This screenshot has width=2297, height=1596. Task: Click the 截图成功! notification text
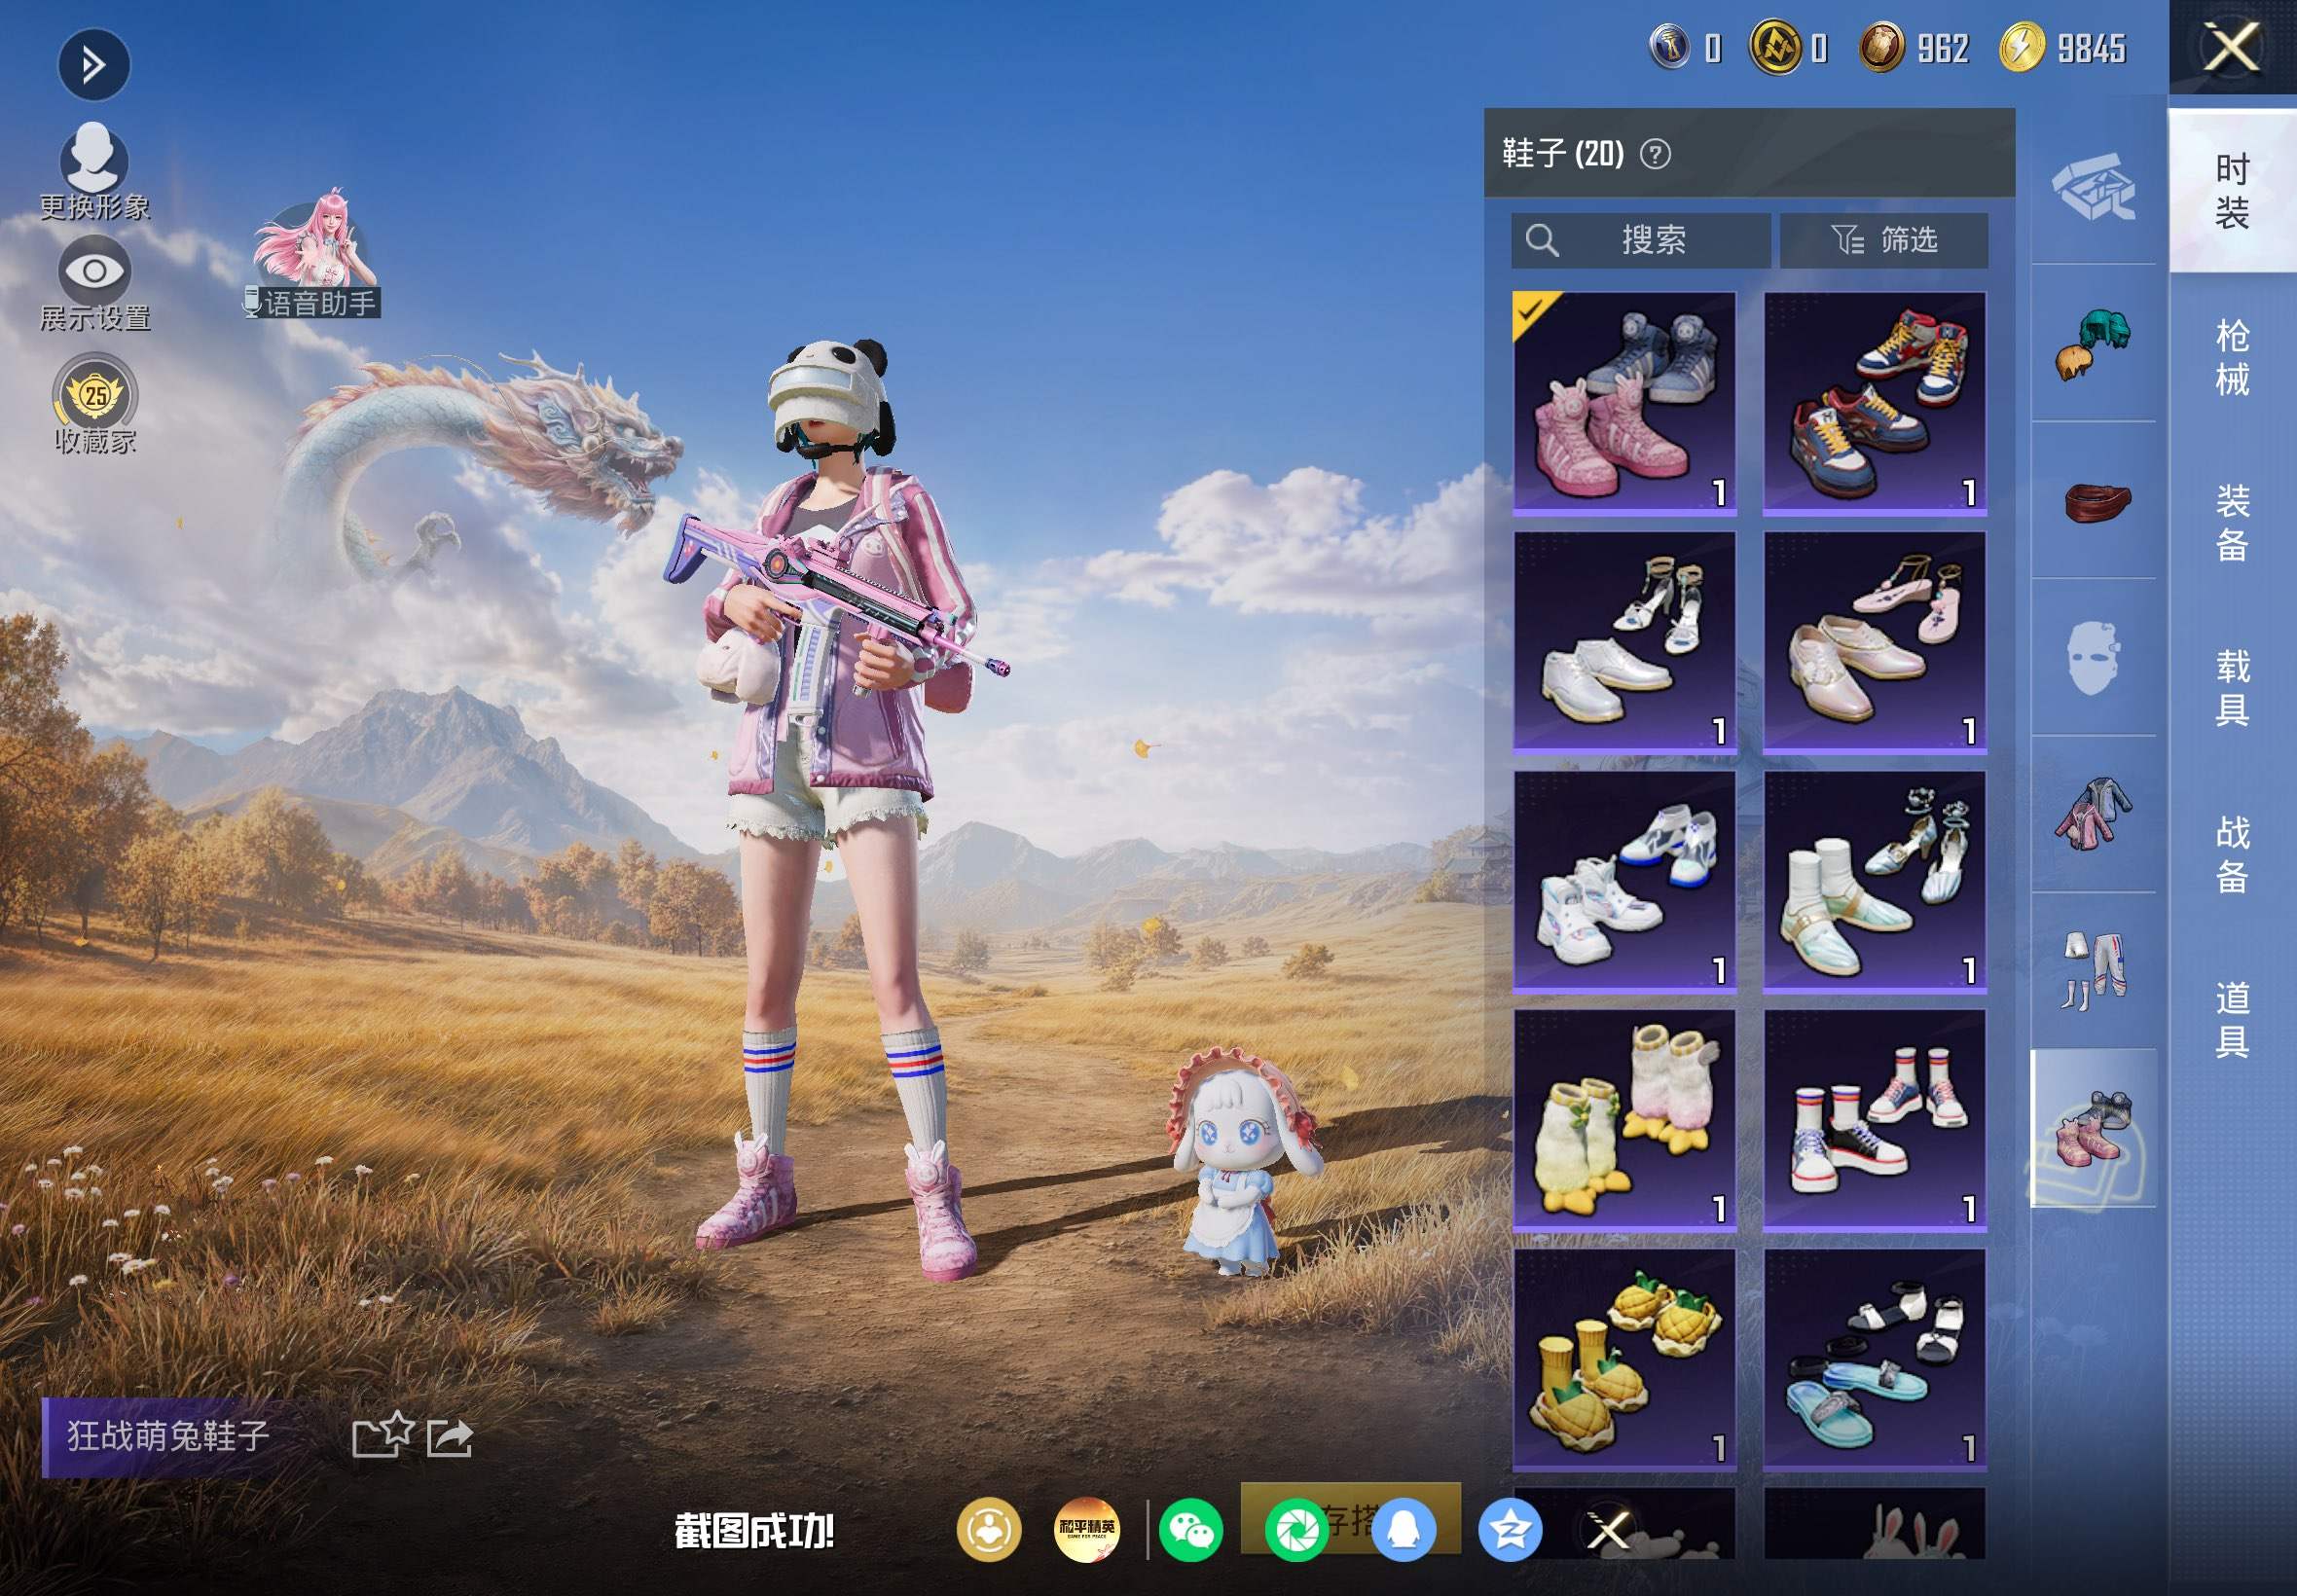click(754, 1531)
